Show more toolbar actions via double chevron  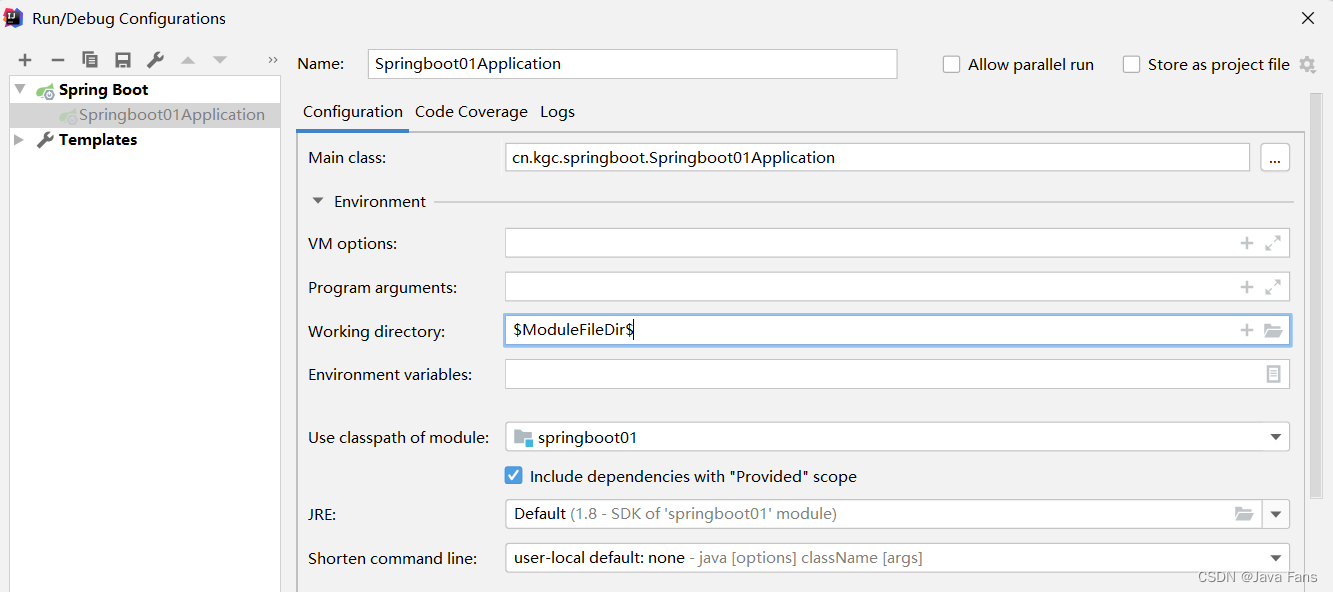[273, 60]
